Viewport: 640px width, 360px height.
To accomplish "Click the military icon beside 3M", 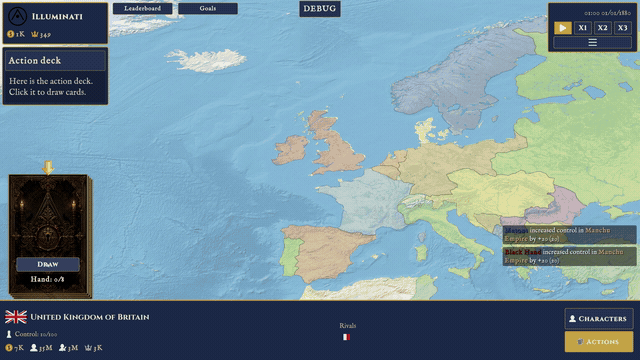I will coord(62,348).
